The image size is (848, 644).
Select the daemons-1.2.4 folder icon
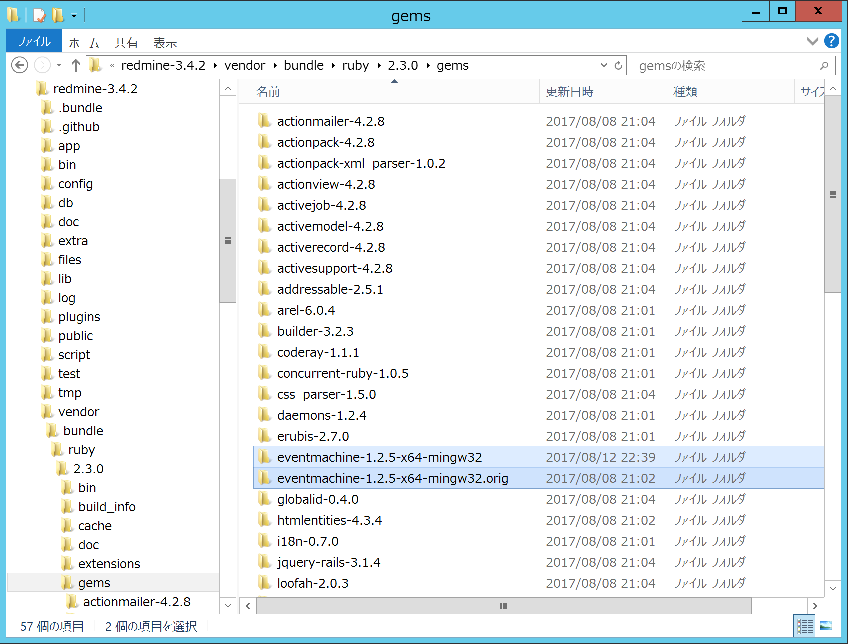tap(264, 415)
